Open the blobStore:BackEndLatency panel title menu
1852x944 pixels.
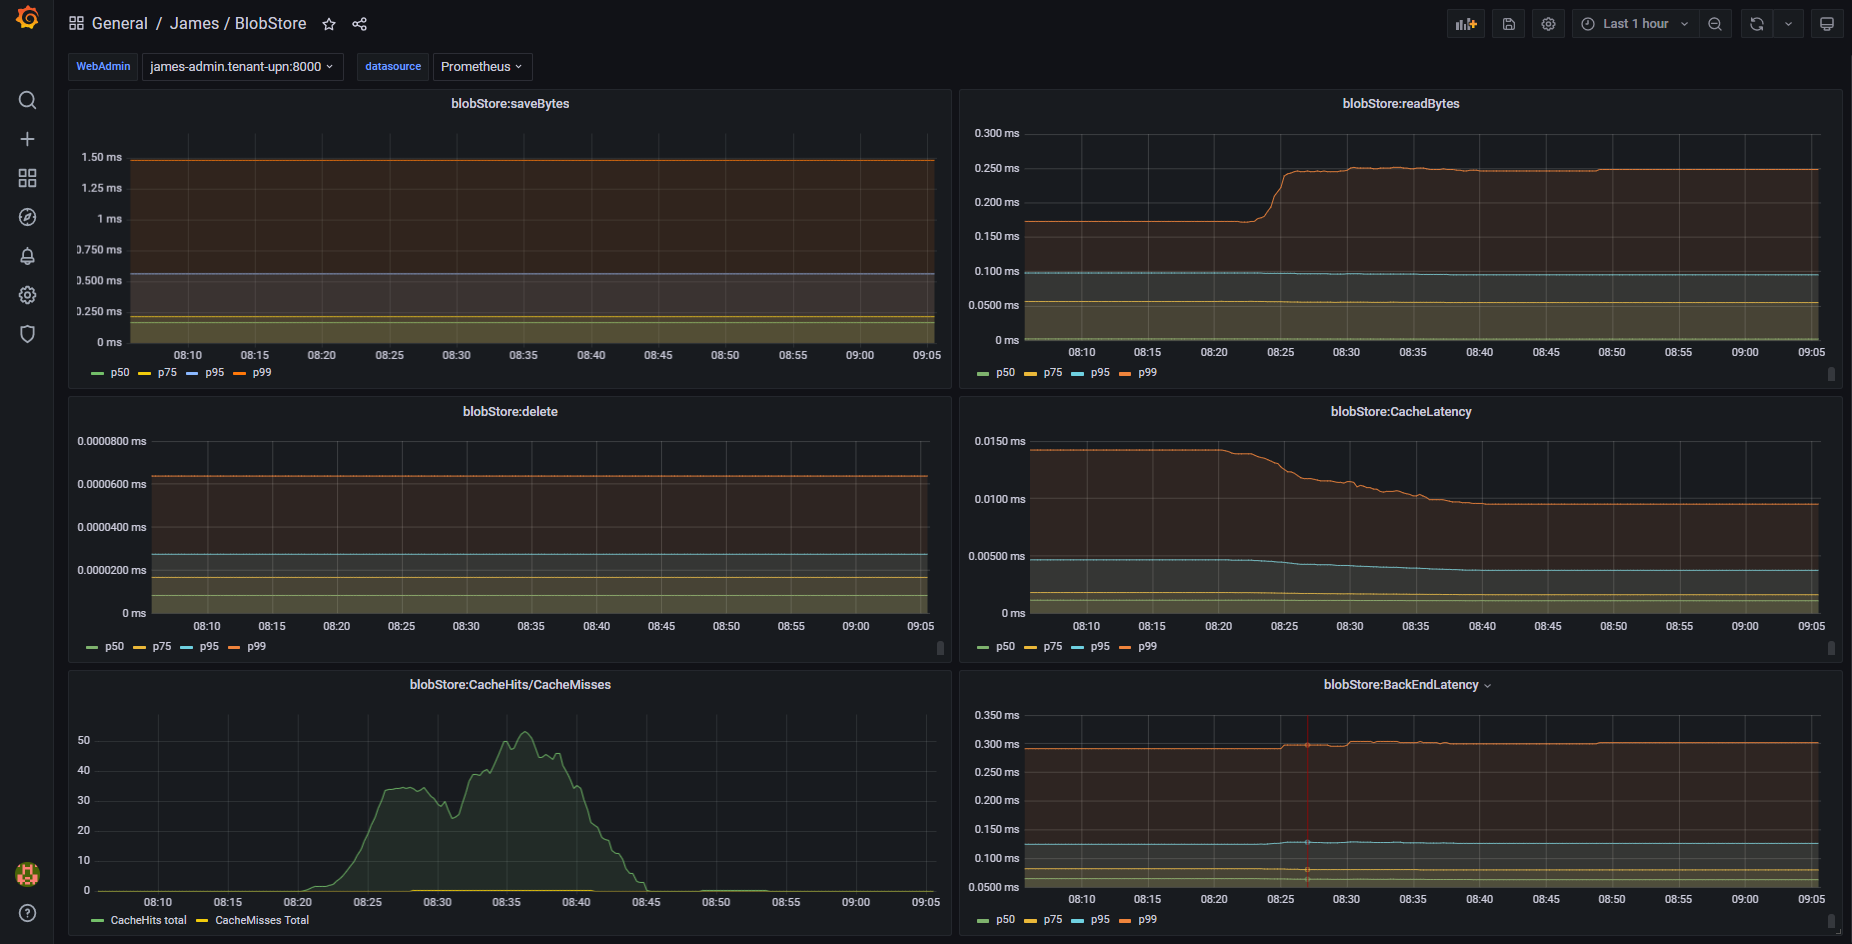coord(1401,685)
